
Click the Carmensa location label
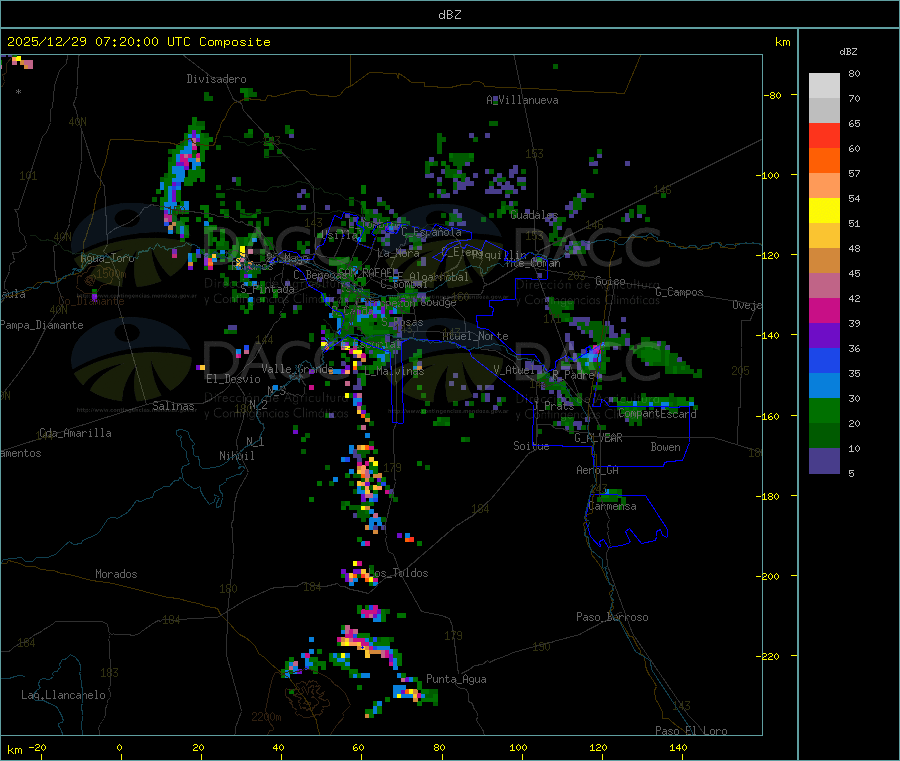tap(612, 506)
